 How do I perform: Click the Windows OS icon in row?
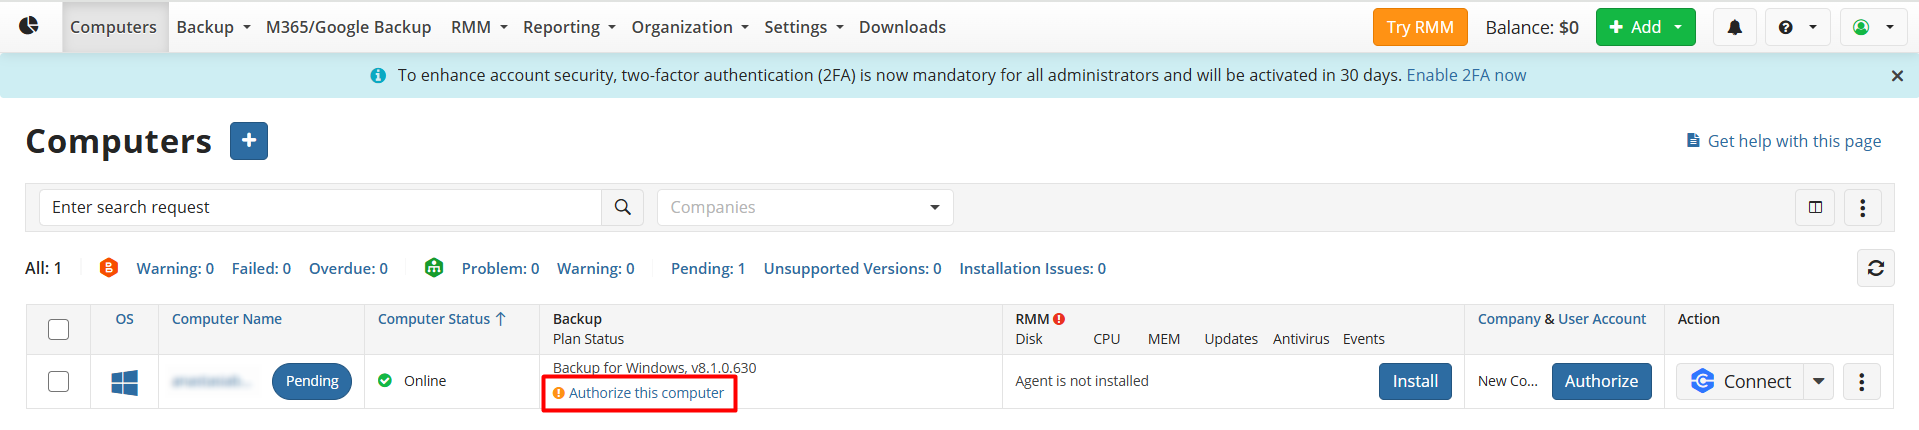[125, 382]
